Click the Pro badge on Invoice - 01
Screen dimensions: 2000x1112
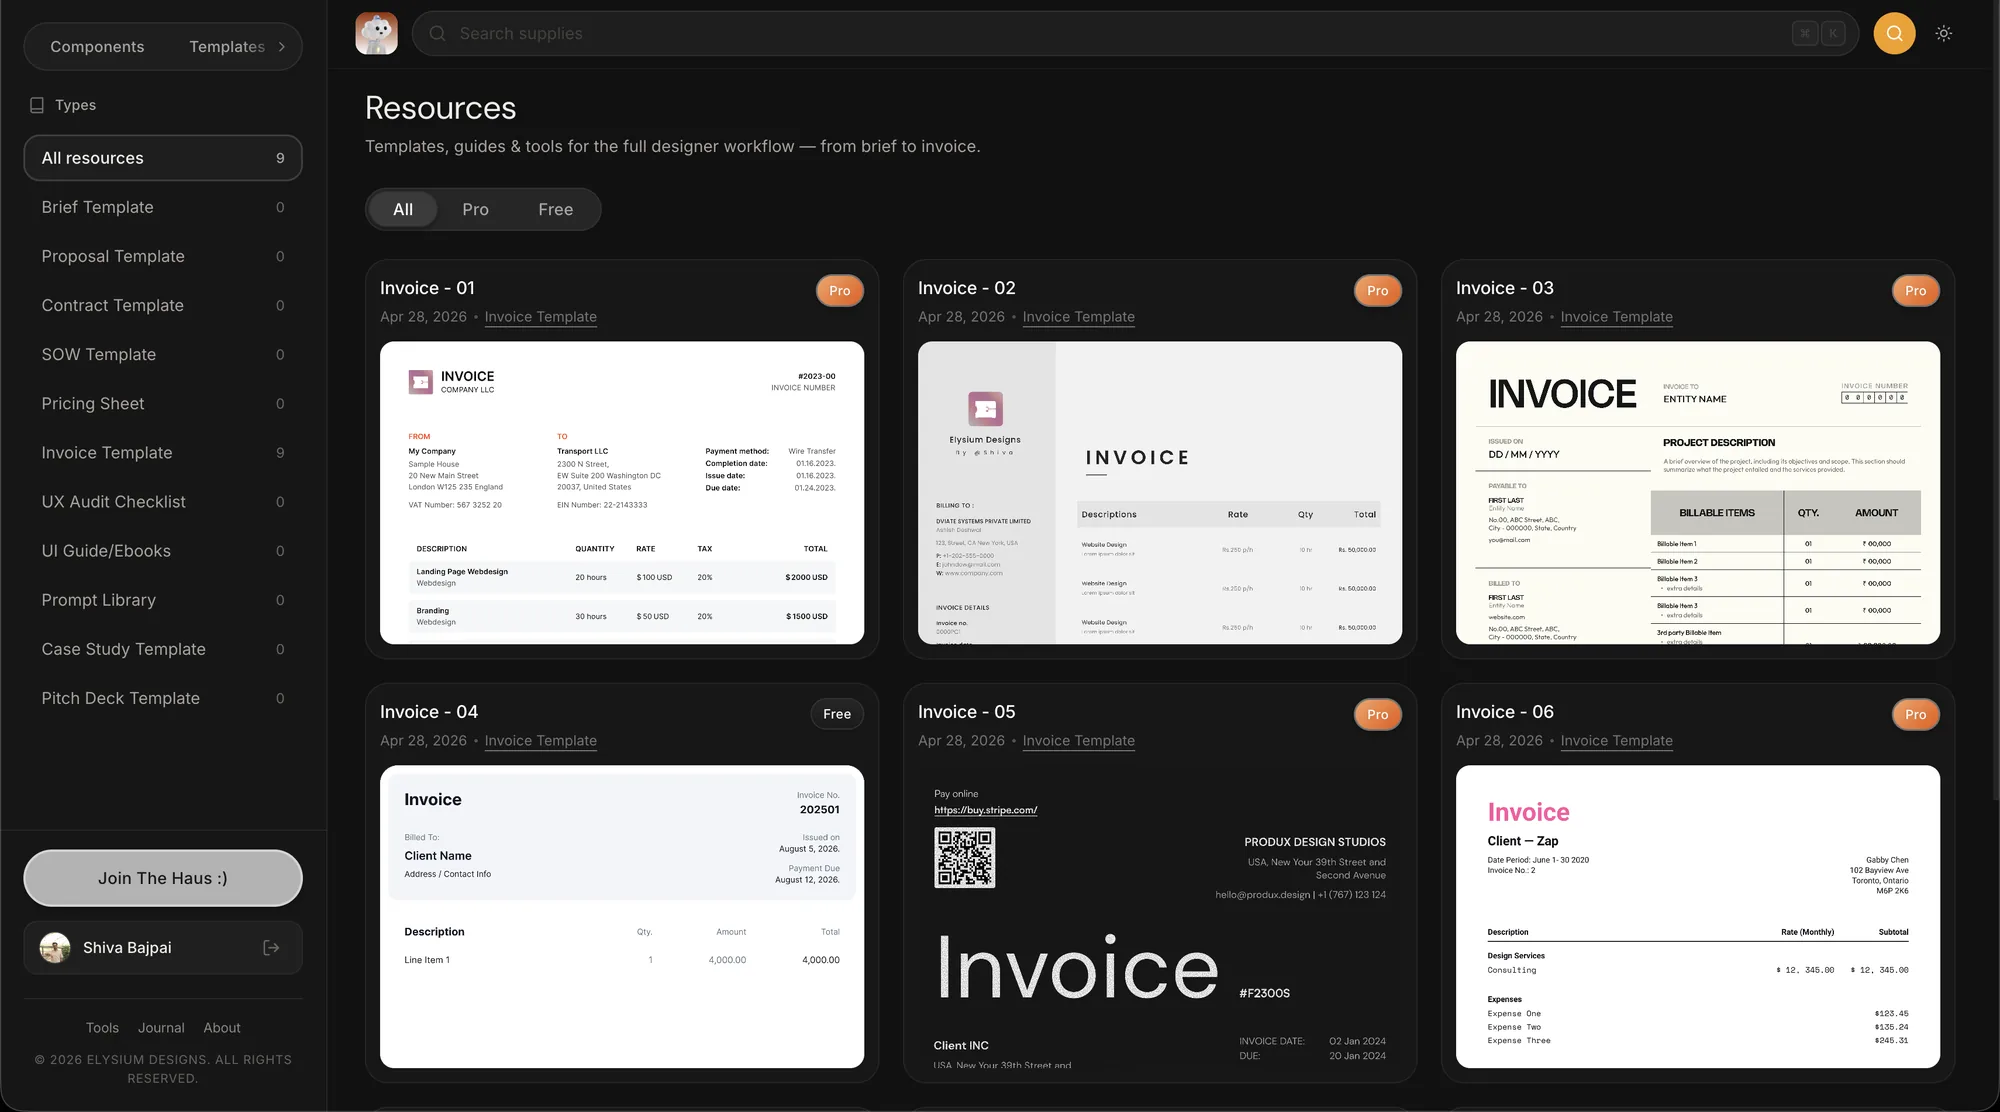[x=839, y=291]
